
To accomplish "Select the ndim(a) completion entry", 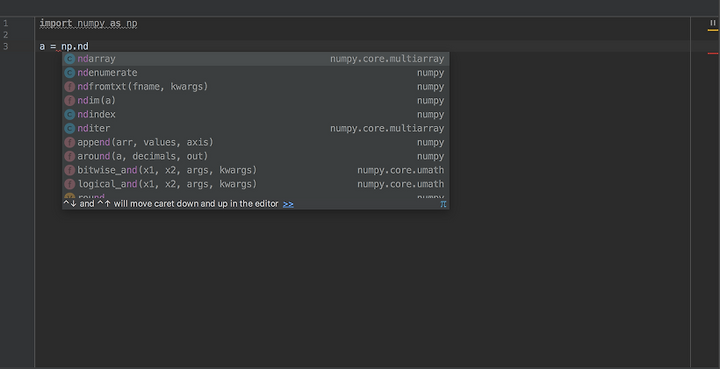I will coord(256,101).
